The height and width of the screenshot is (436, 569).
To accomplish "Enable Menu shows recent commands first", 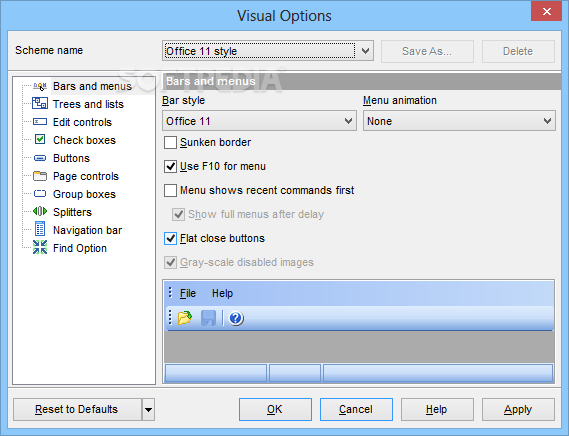I will coord(171,190).
